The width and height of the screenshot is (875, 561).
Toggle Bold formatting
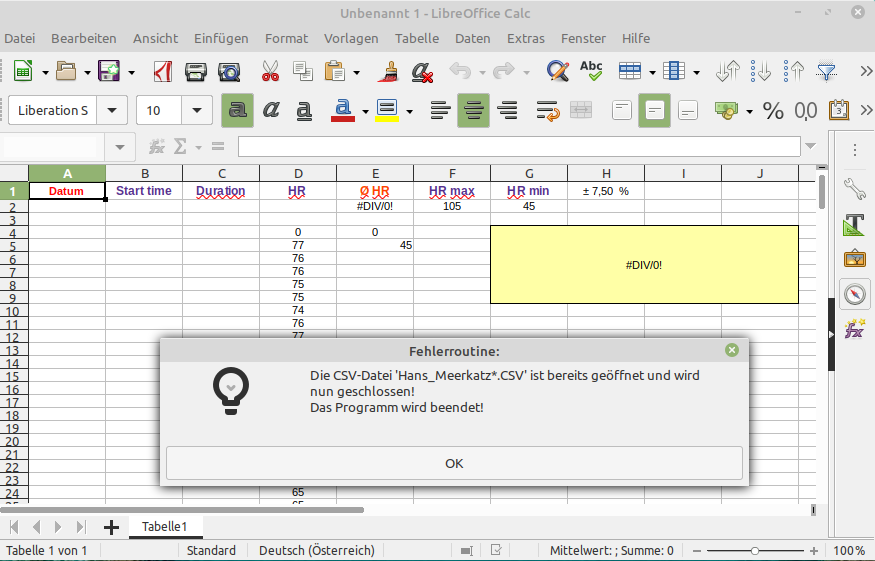click(x=237, y=110)
